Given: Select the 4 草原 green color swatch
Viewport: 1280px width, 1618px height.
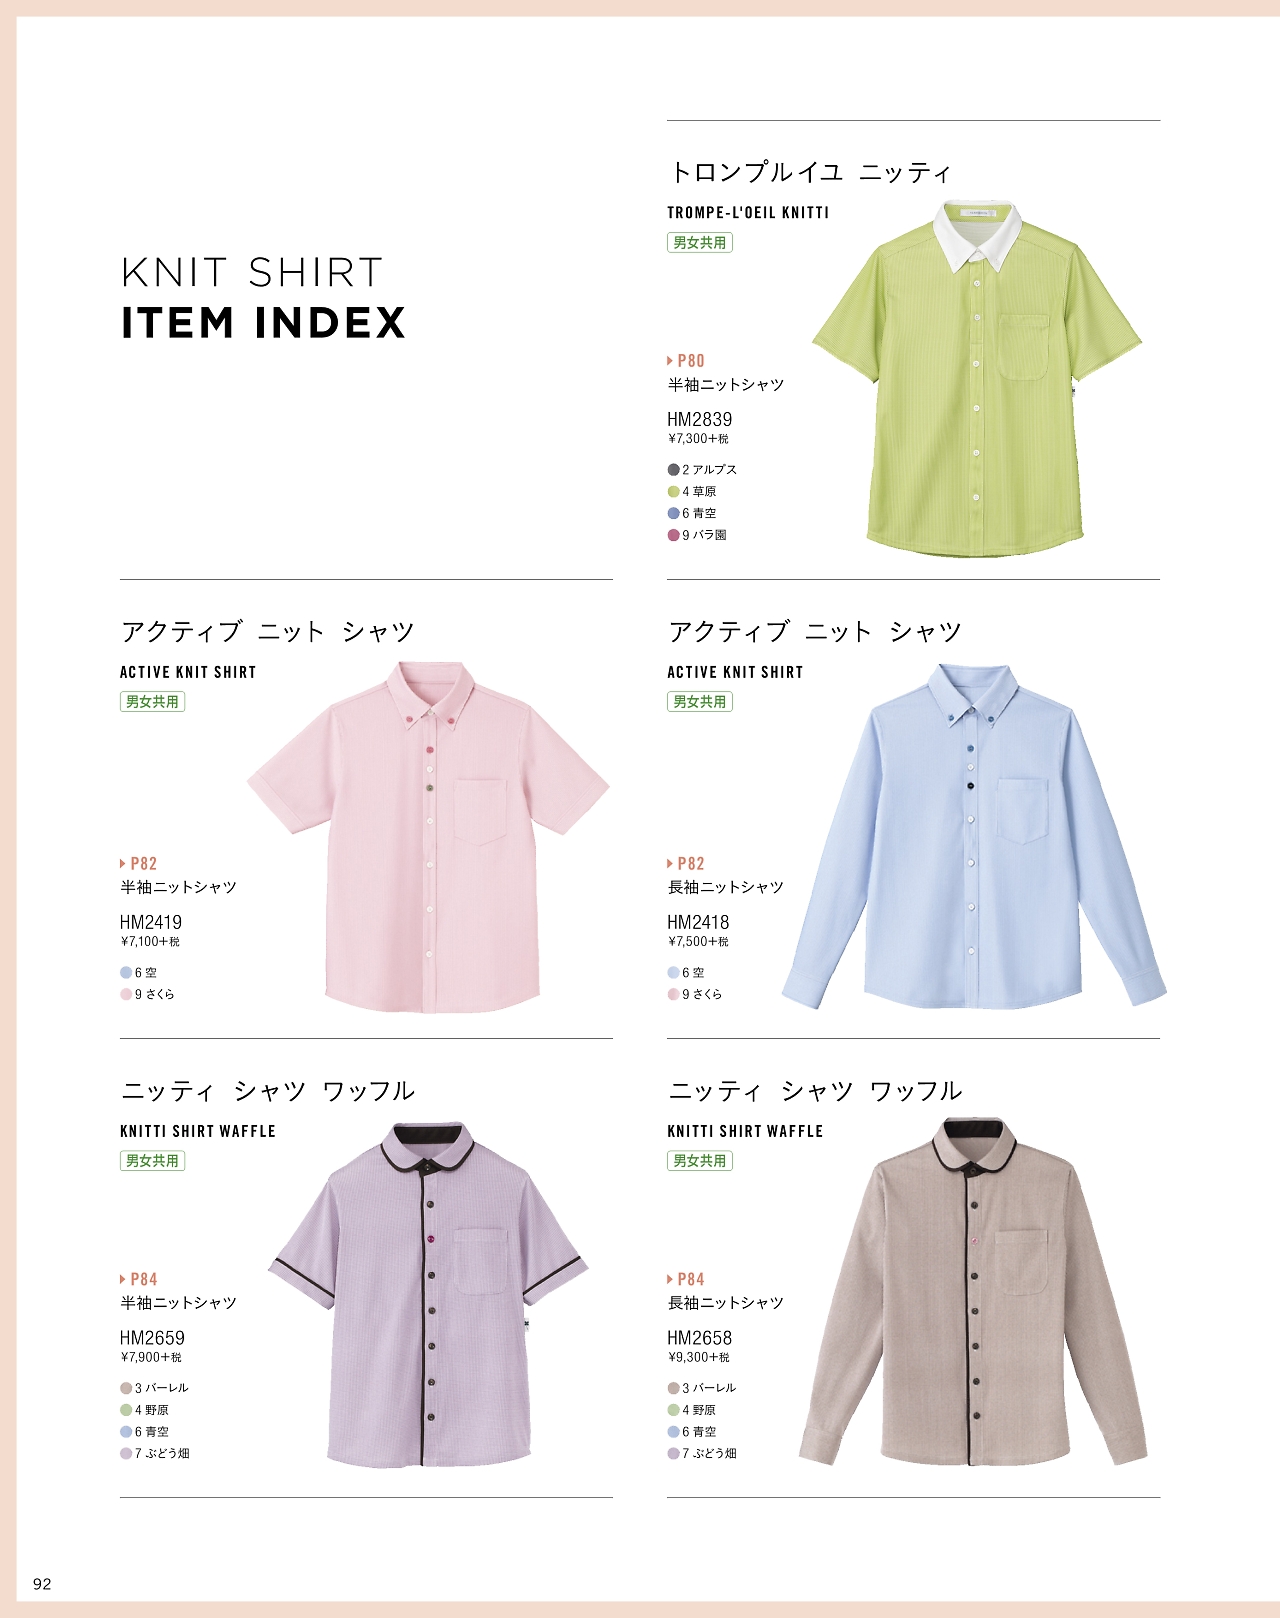Looking at the screenshot, I should click(673, 492).
